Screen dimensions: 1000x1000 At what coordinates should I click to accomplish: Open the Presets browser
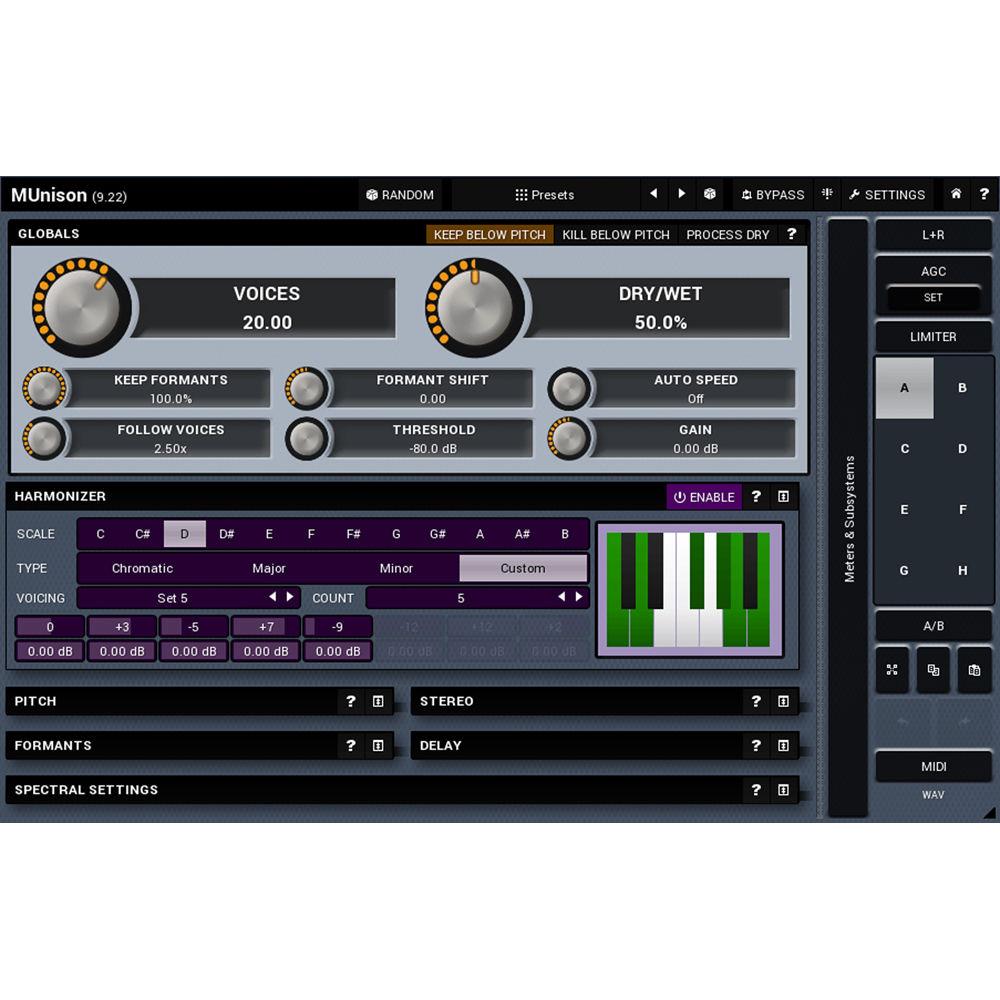545,195
